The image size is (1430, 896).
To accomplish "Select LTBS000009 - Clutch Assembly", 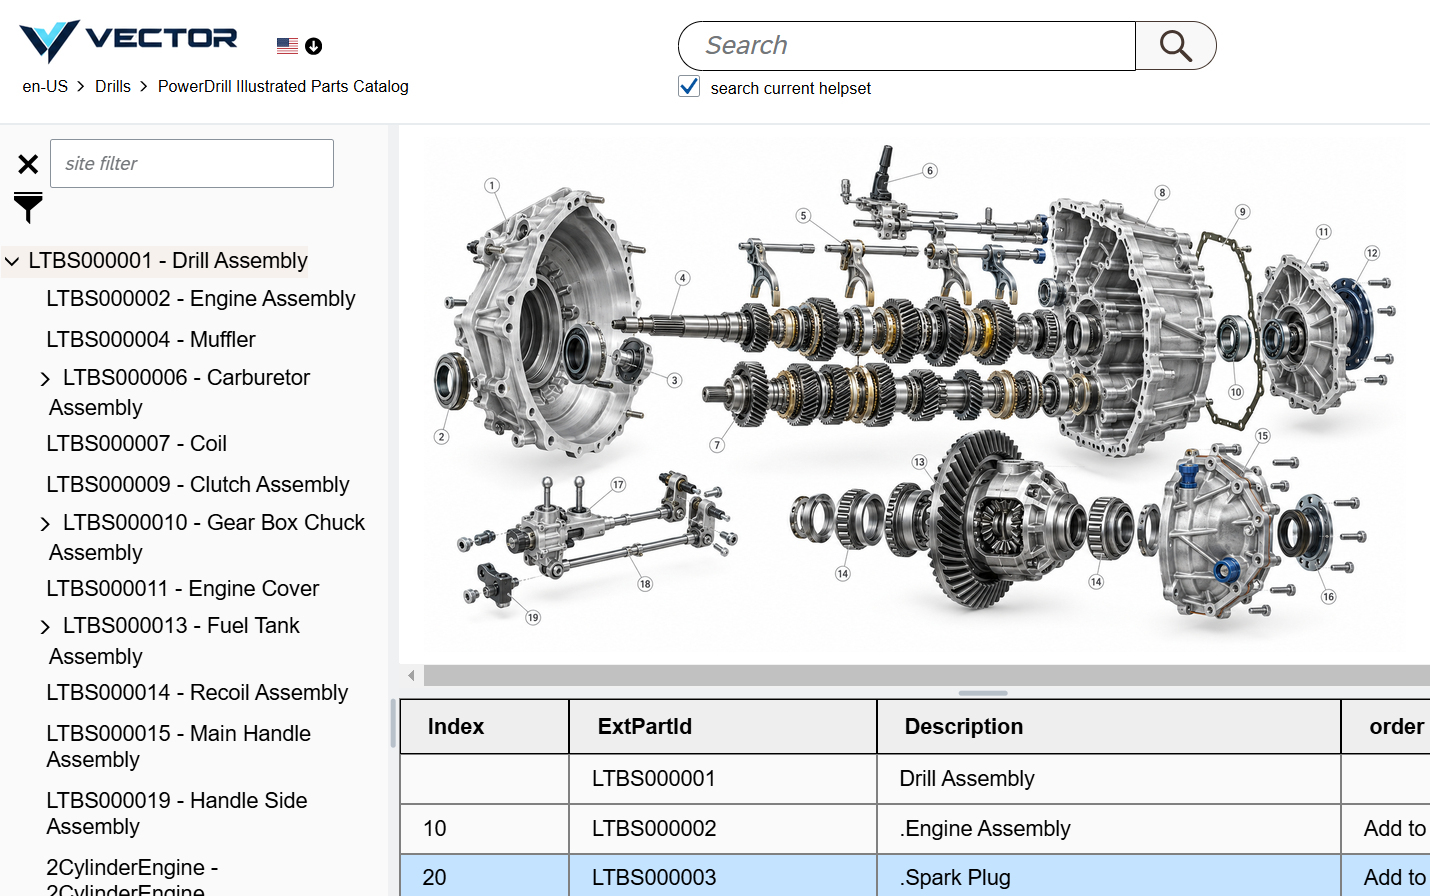I will tap(198, 484).
